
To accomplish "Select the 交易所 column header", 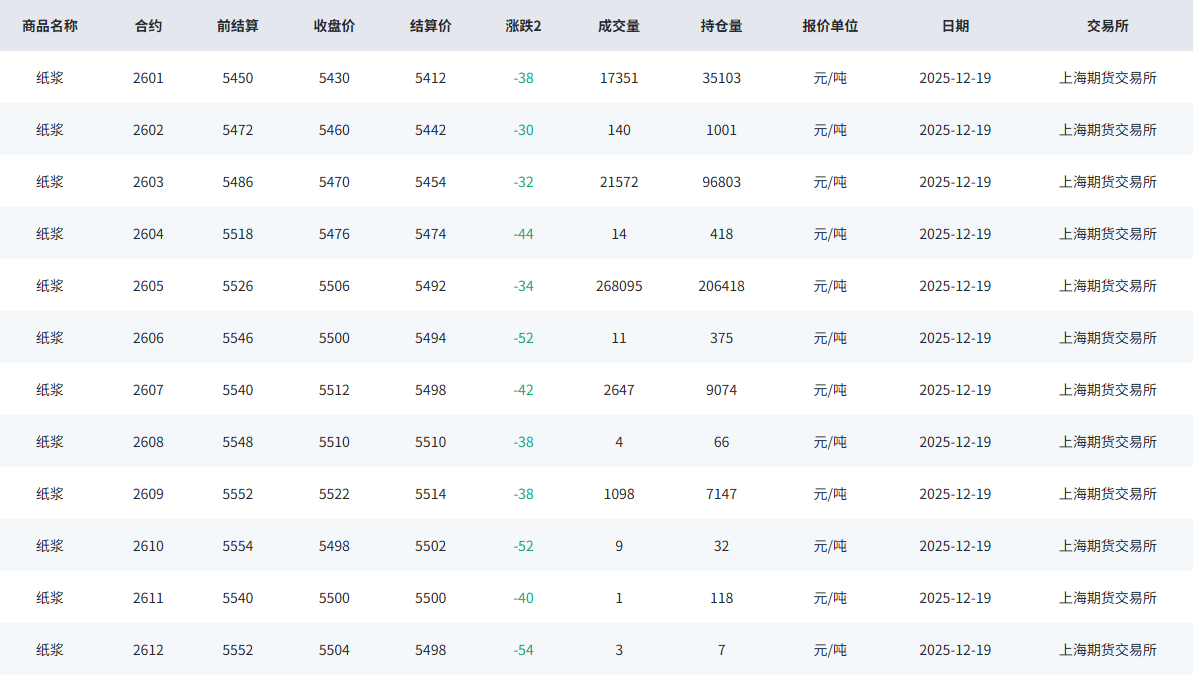I will coord(1108,26).
